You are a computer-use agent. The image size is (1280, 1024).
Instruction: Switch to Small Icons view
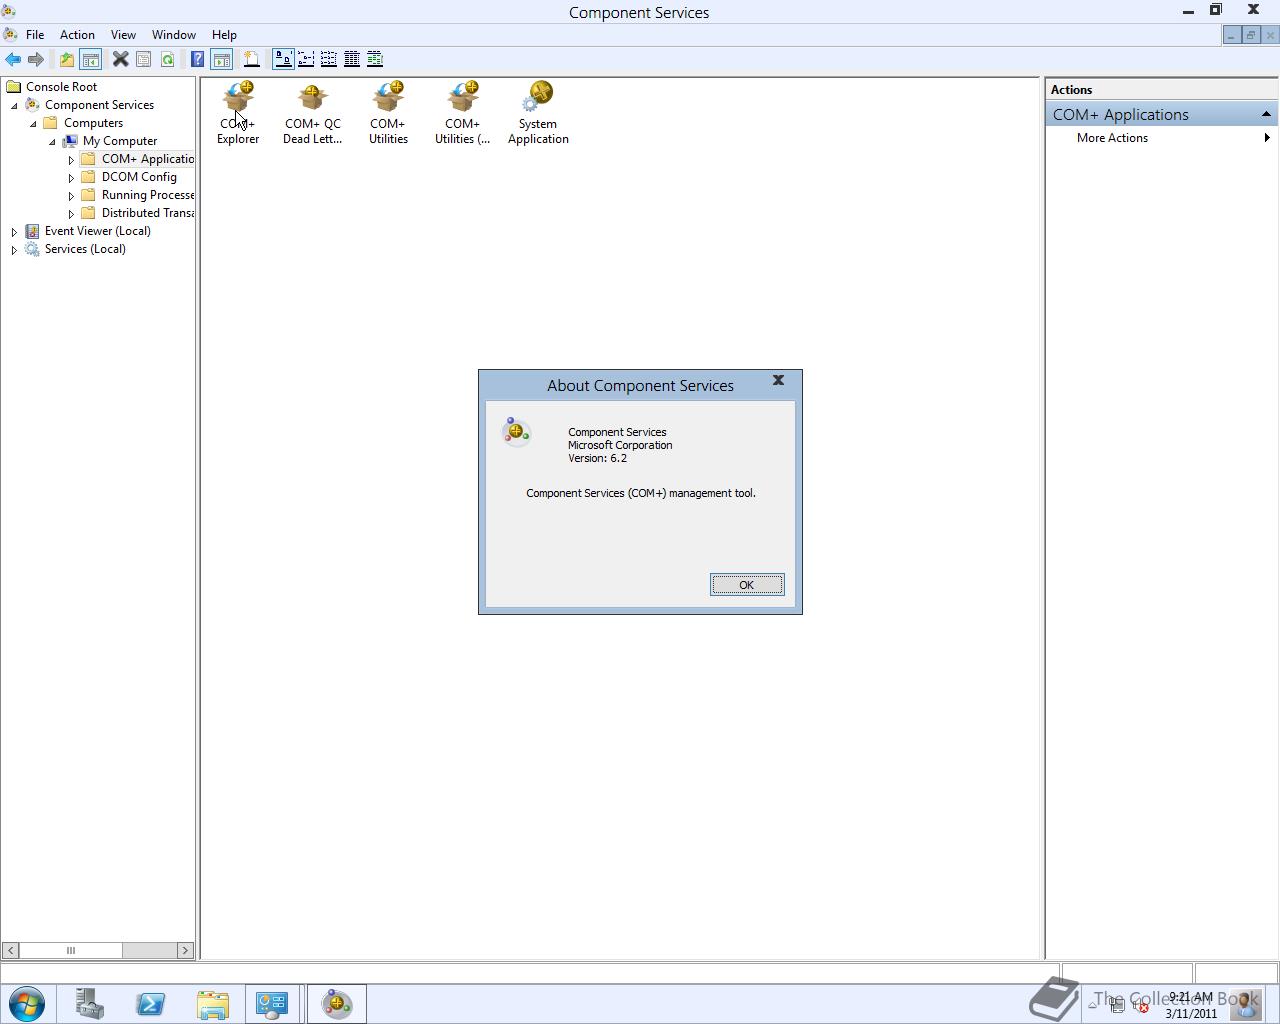(306, 60)
